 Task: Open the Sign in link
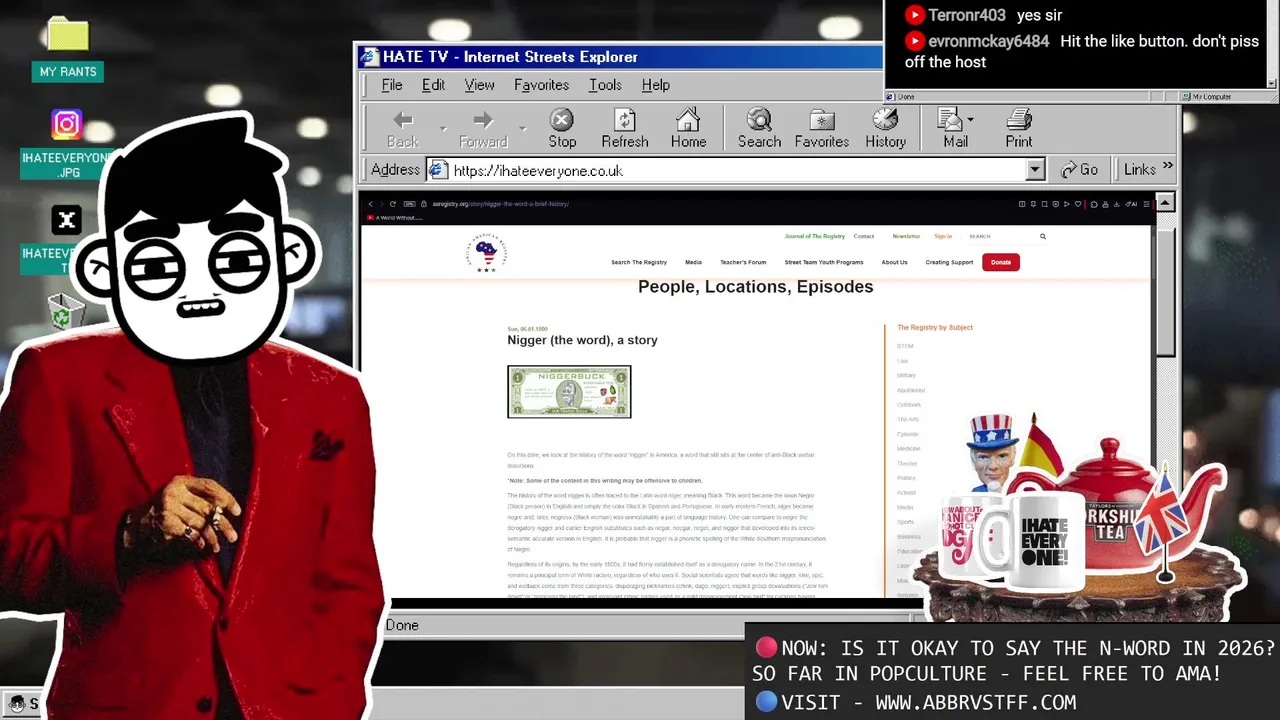[943, 236]
